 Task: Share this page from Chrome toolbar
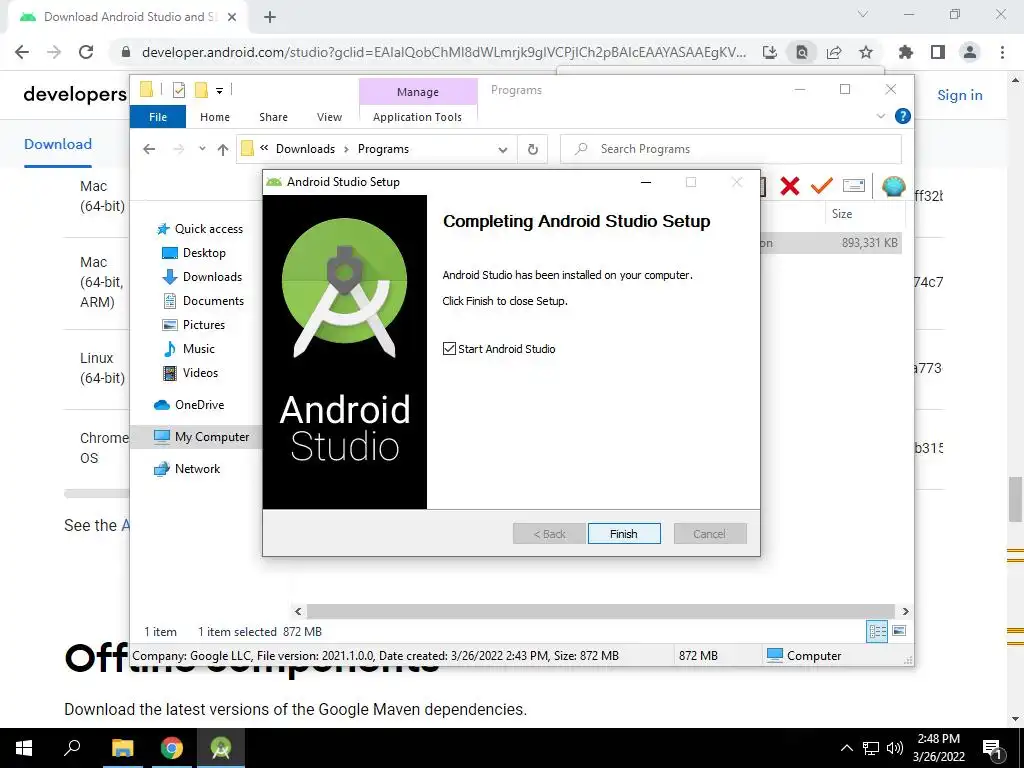point(834,52)
